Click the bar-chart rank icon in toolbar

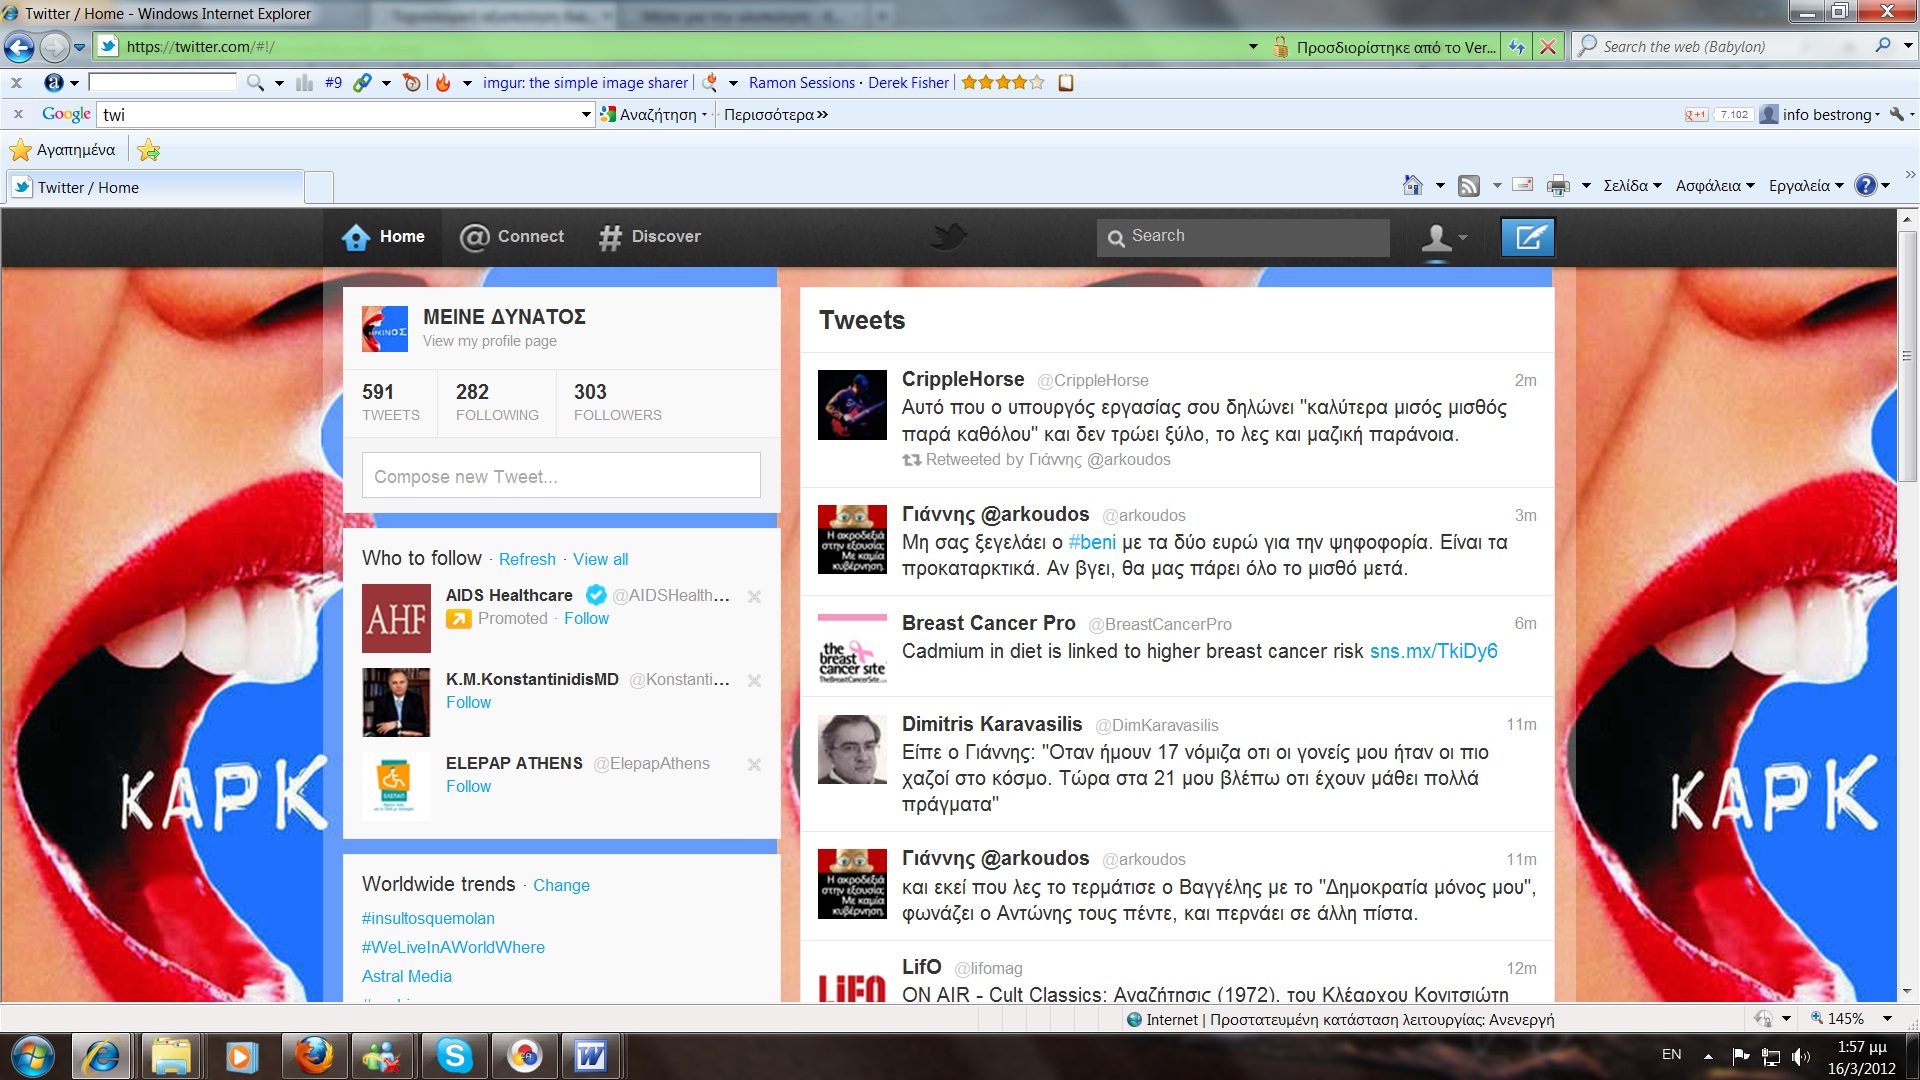pyautogui.click(x=305, y=83)
